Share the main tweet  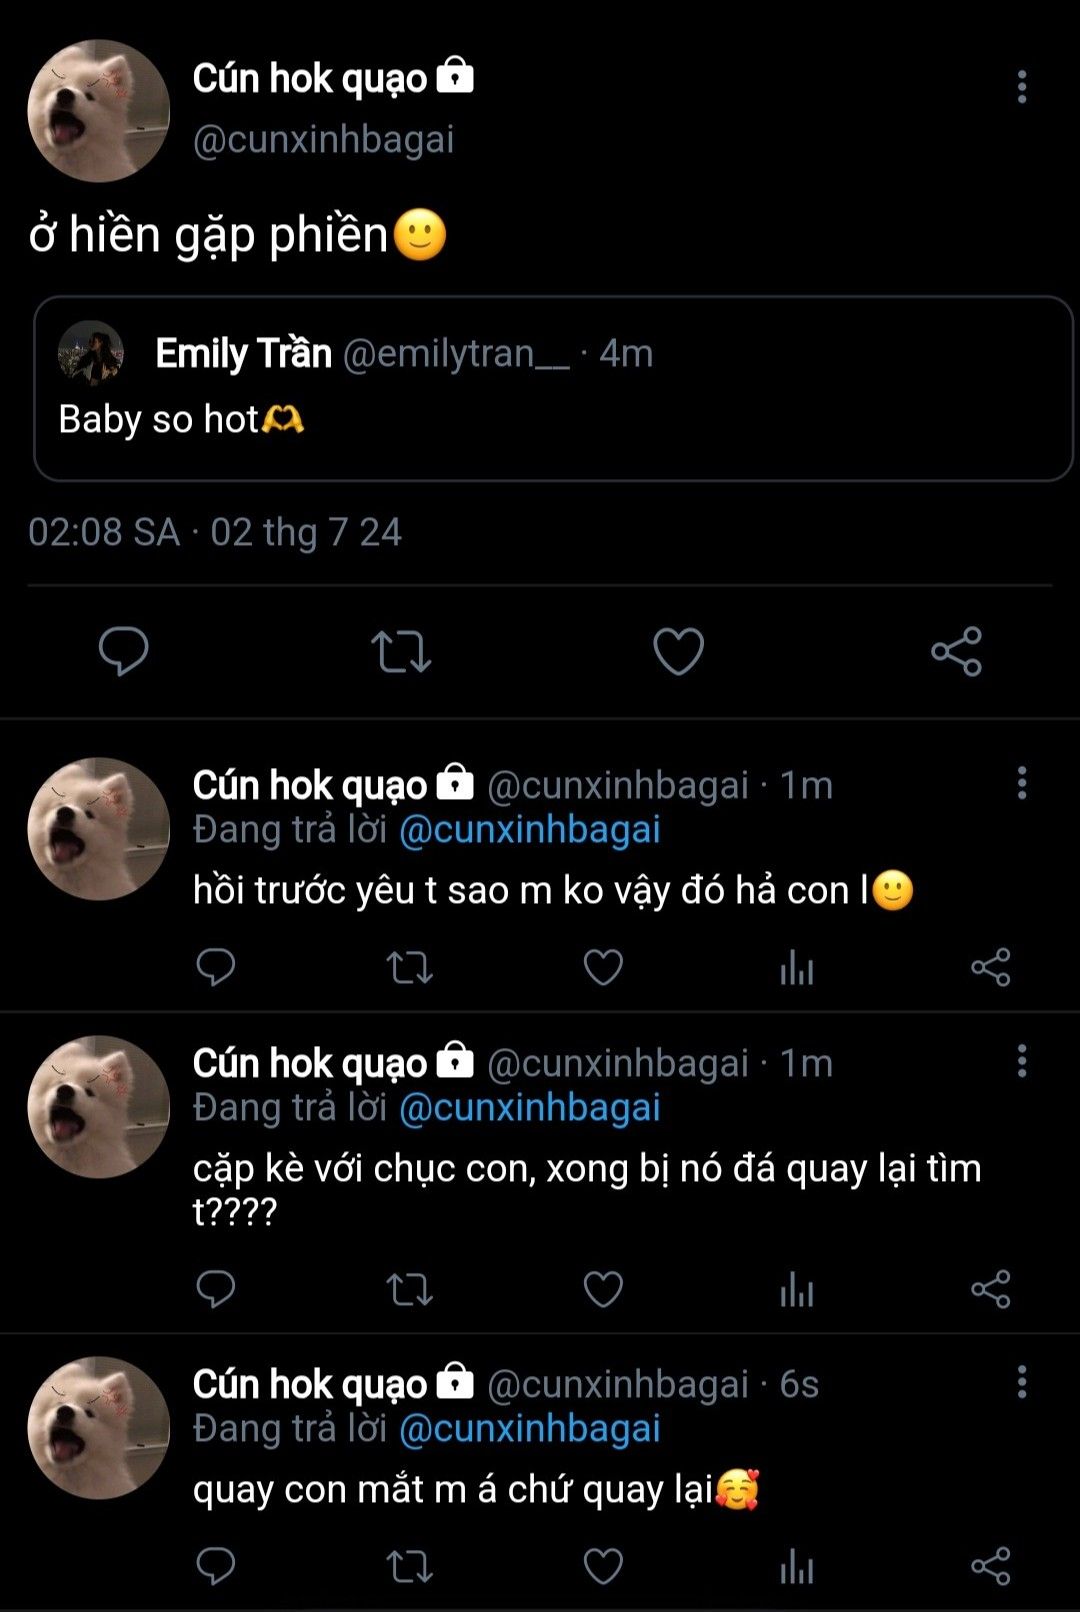click(956, 651)
